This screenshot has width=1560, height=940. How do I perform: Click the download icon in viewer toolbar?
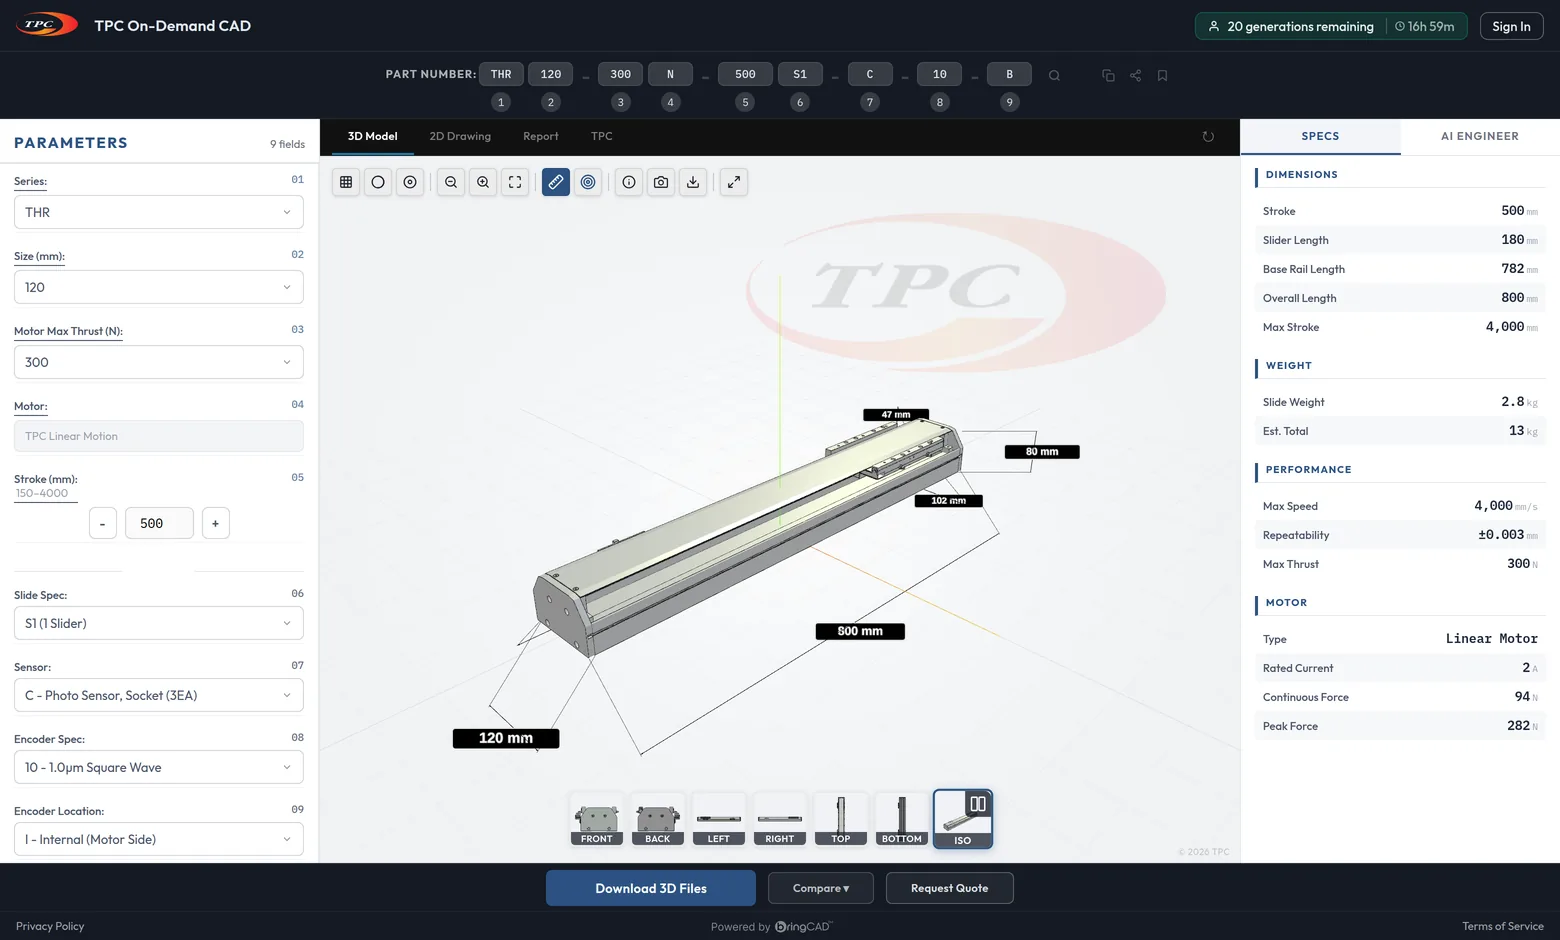tap(693, 182)
